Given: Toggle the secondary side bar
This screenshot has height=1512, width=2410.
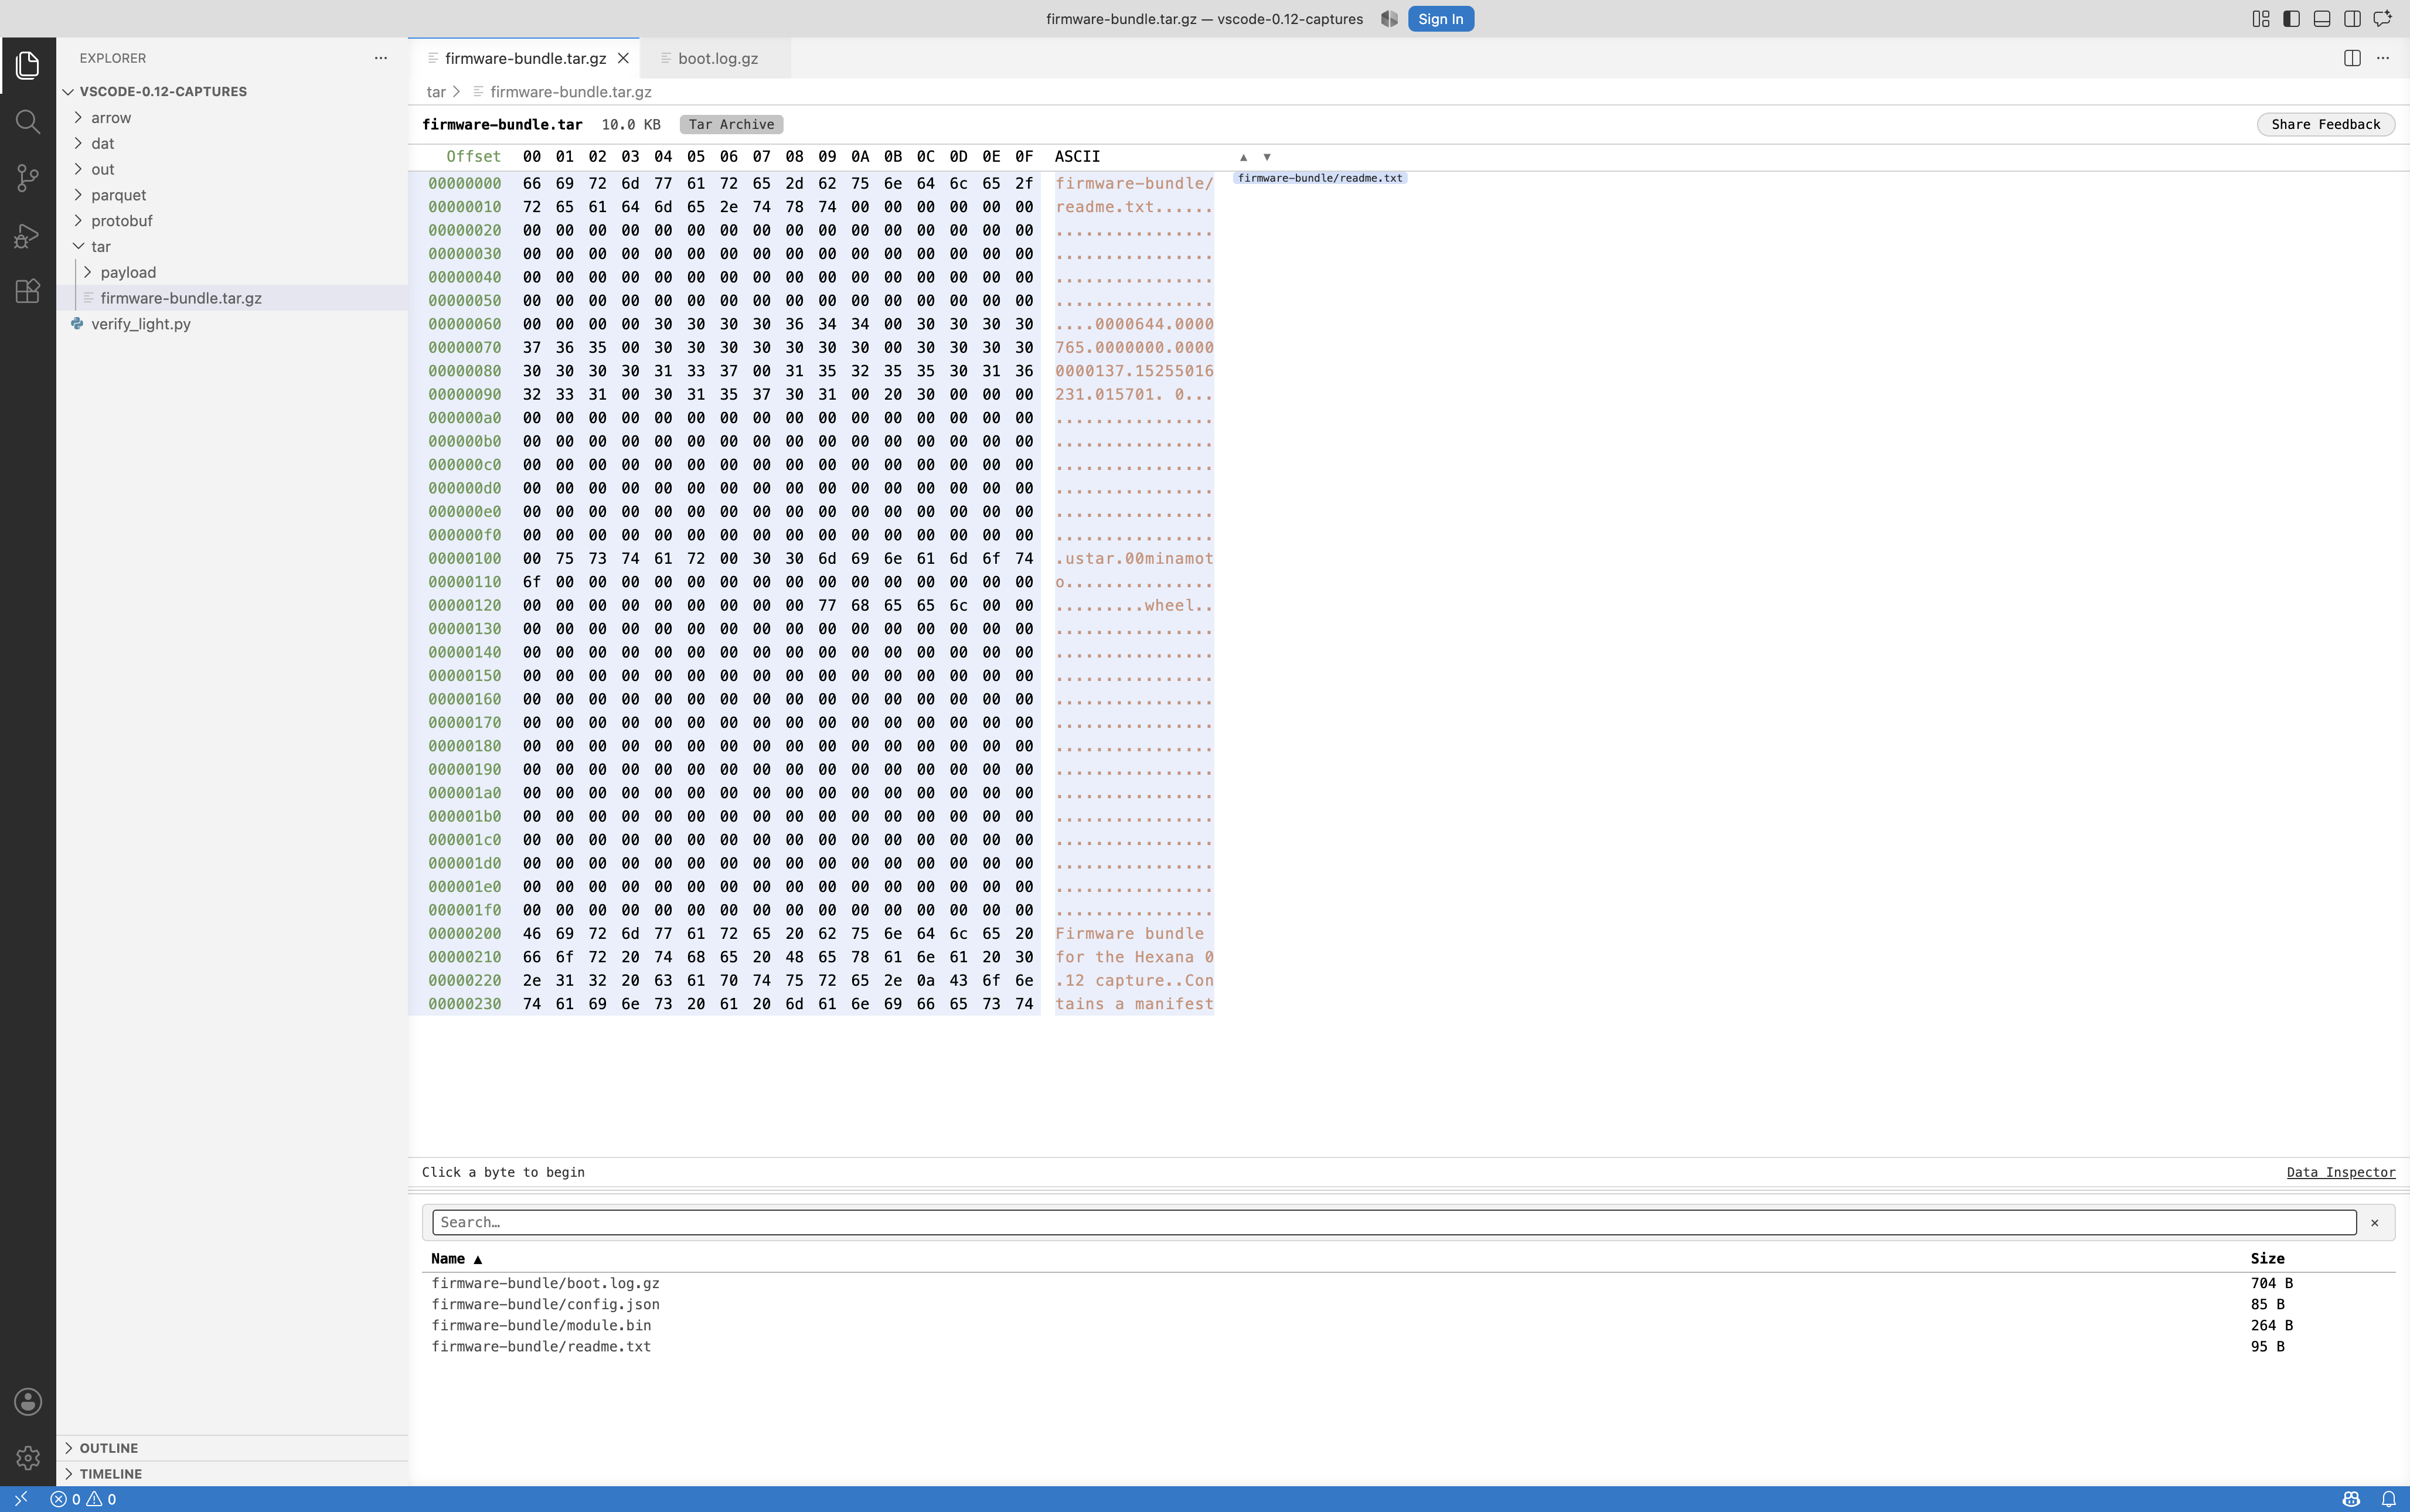Looking at the screenshot, I should (x=2352, y=19).
